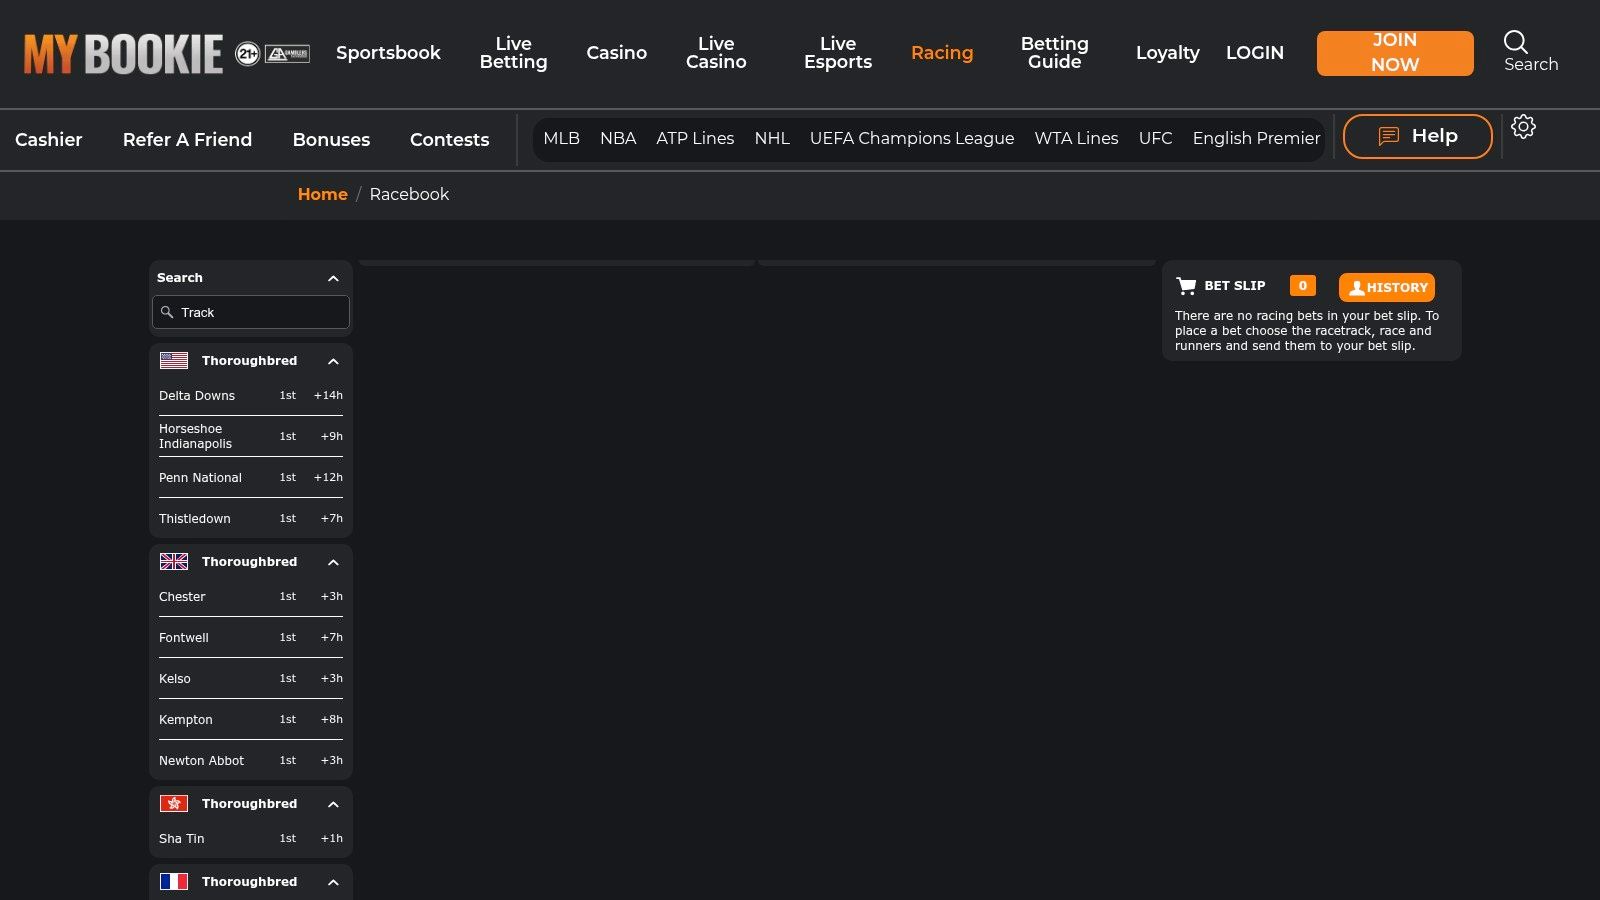1600x900 pixels.
Task: Open the Help chat button
Action: [1417, 136]
